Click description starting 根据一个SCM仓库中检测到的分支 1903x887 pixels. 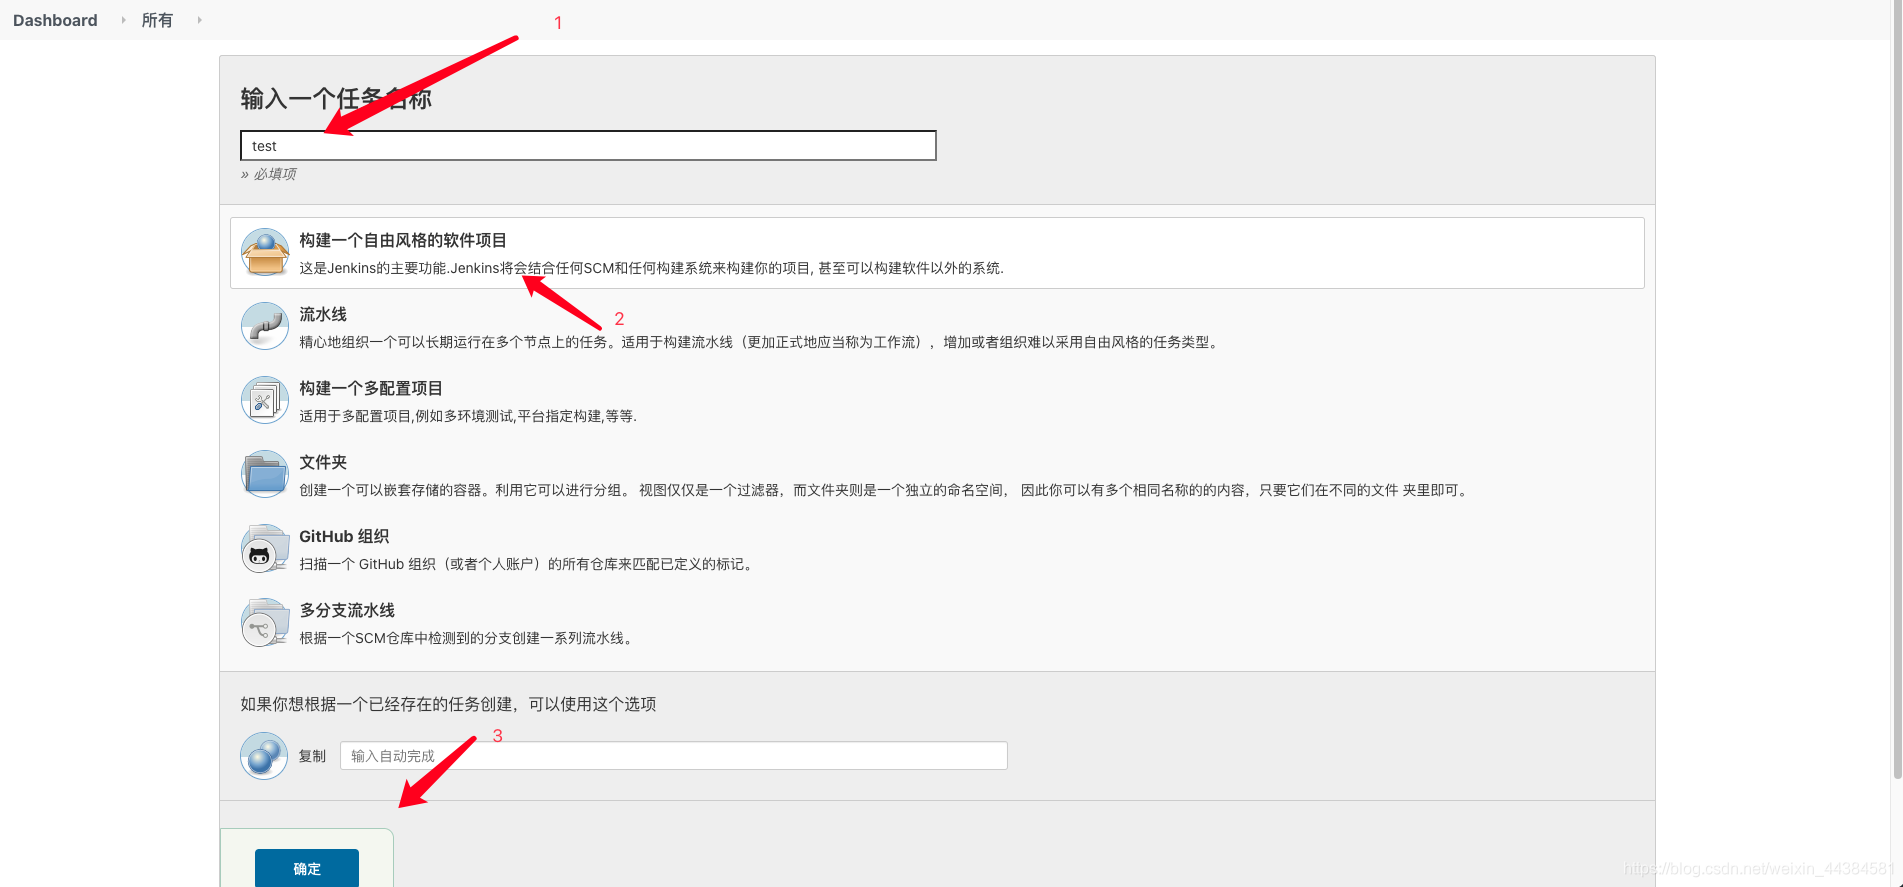(x=468, y=638)
